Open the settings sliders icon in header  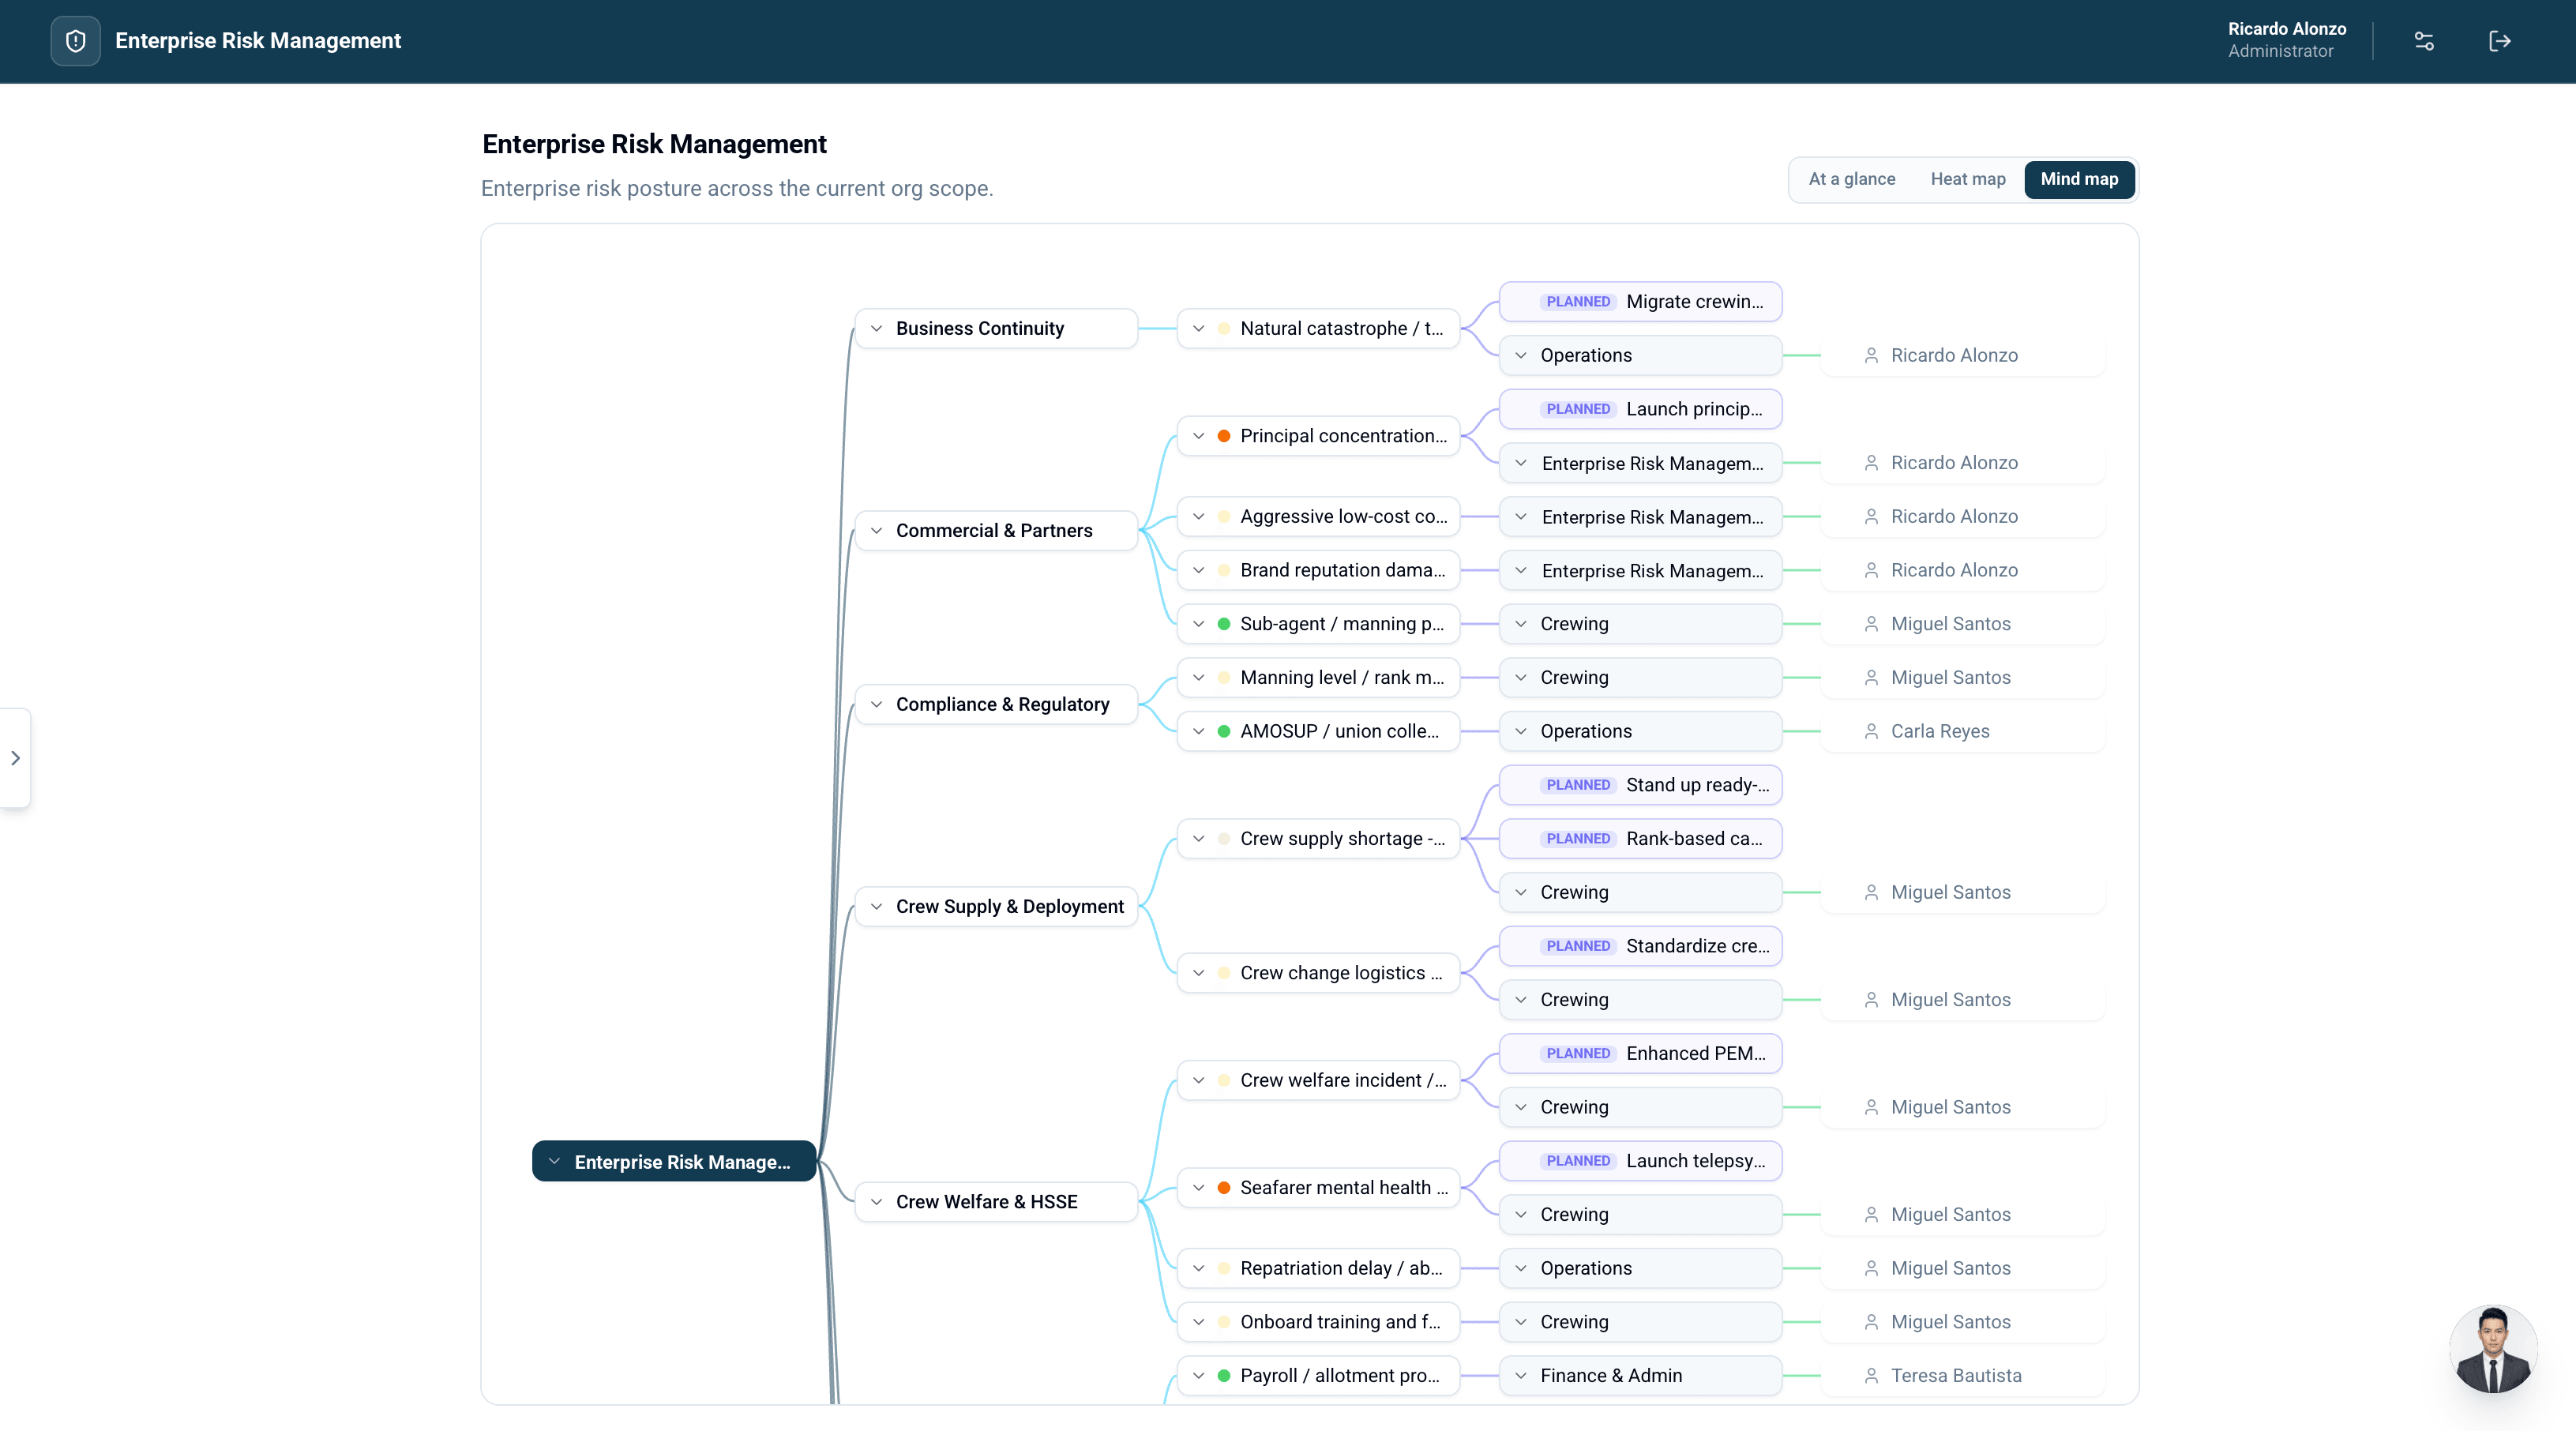[x=2424, y=41]
